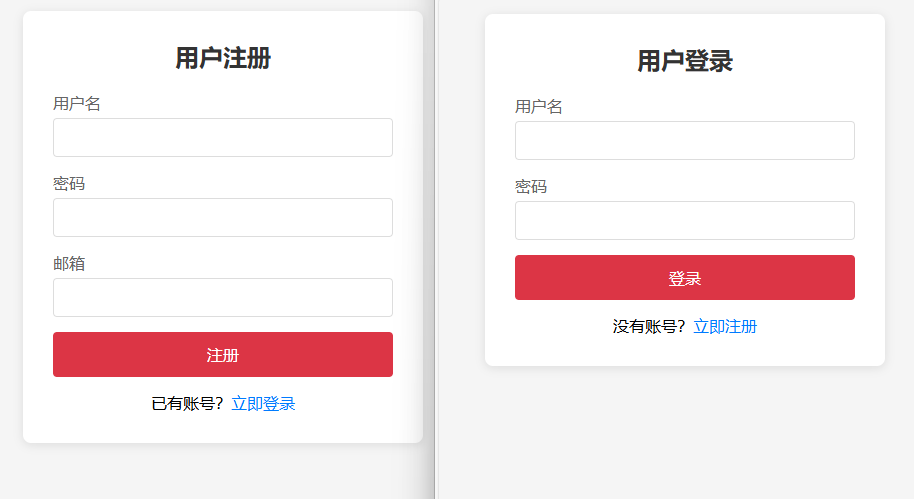Click the username field in the login form
This screenshot has width=914, height=499.
[684, 140]
